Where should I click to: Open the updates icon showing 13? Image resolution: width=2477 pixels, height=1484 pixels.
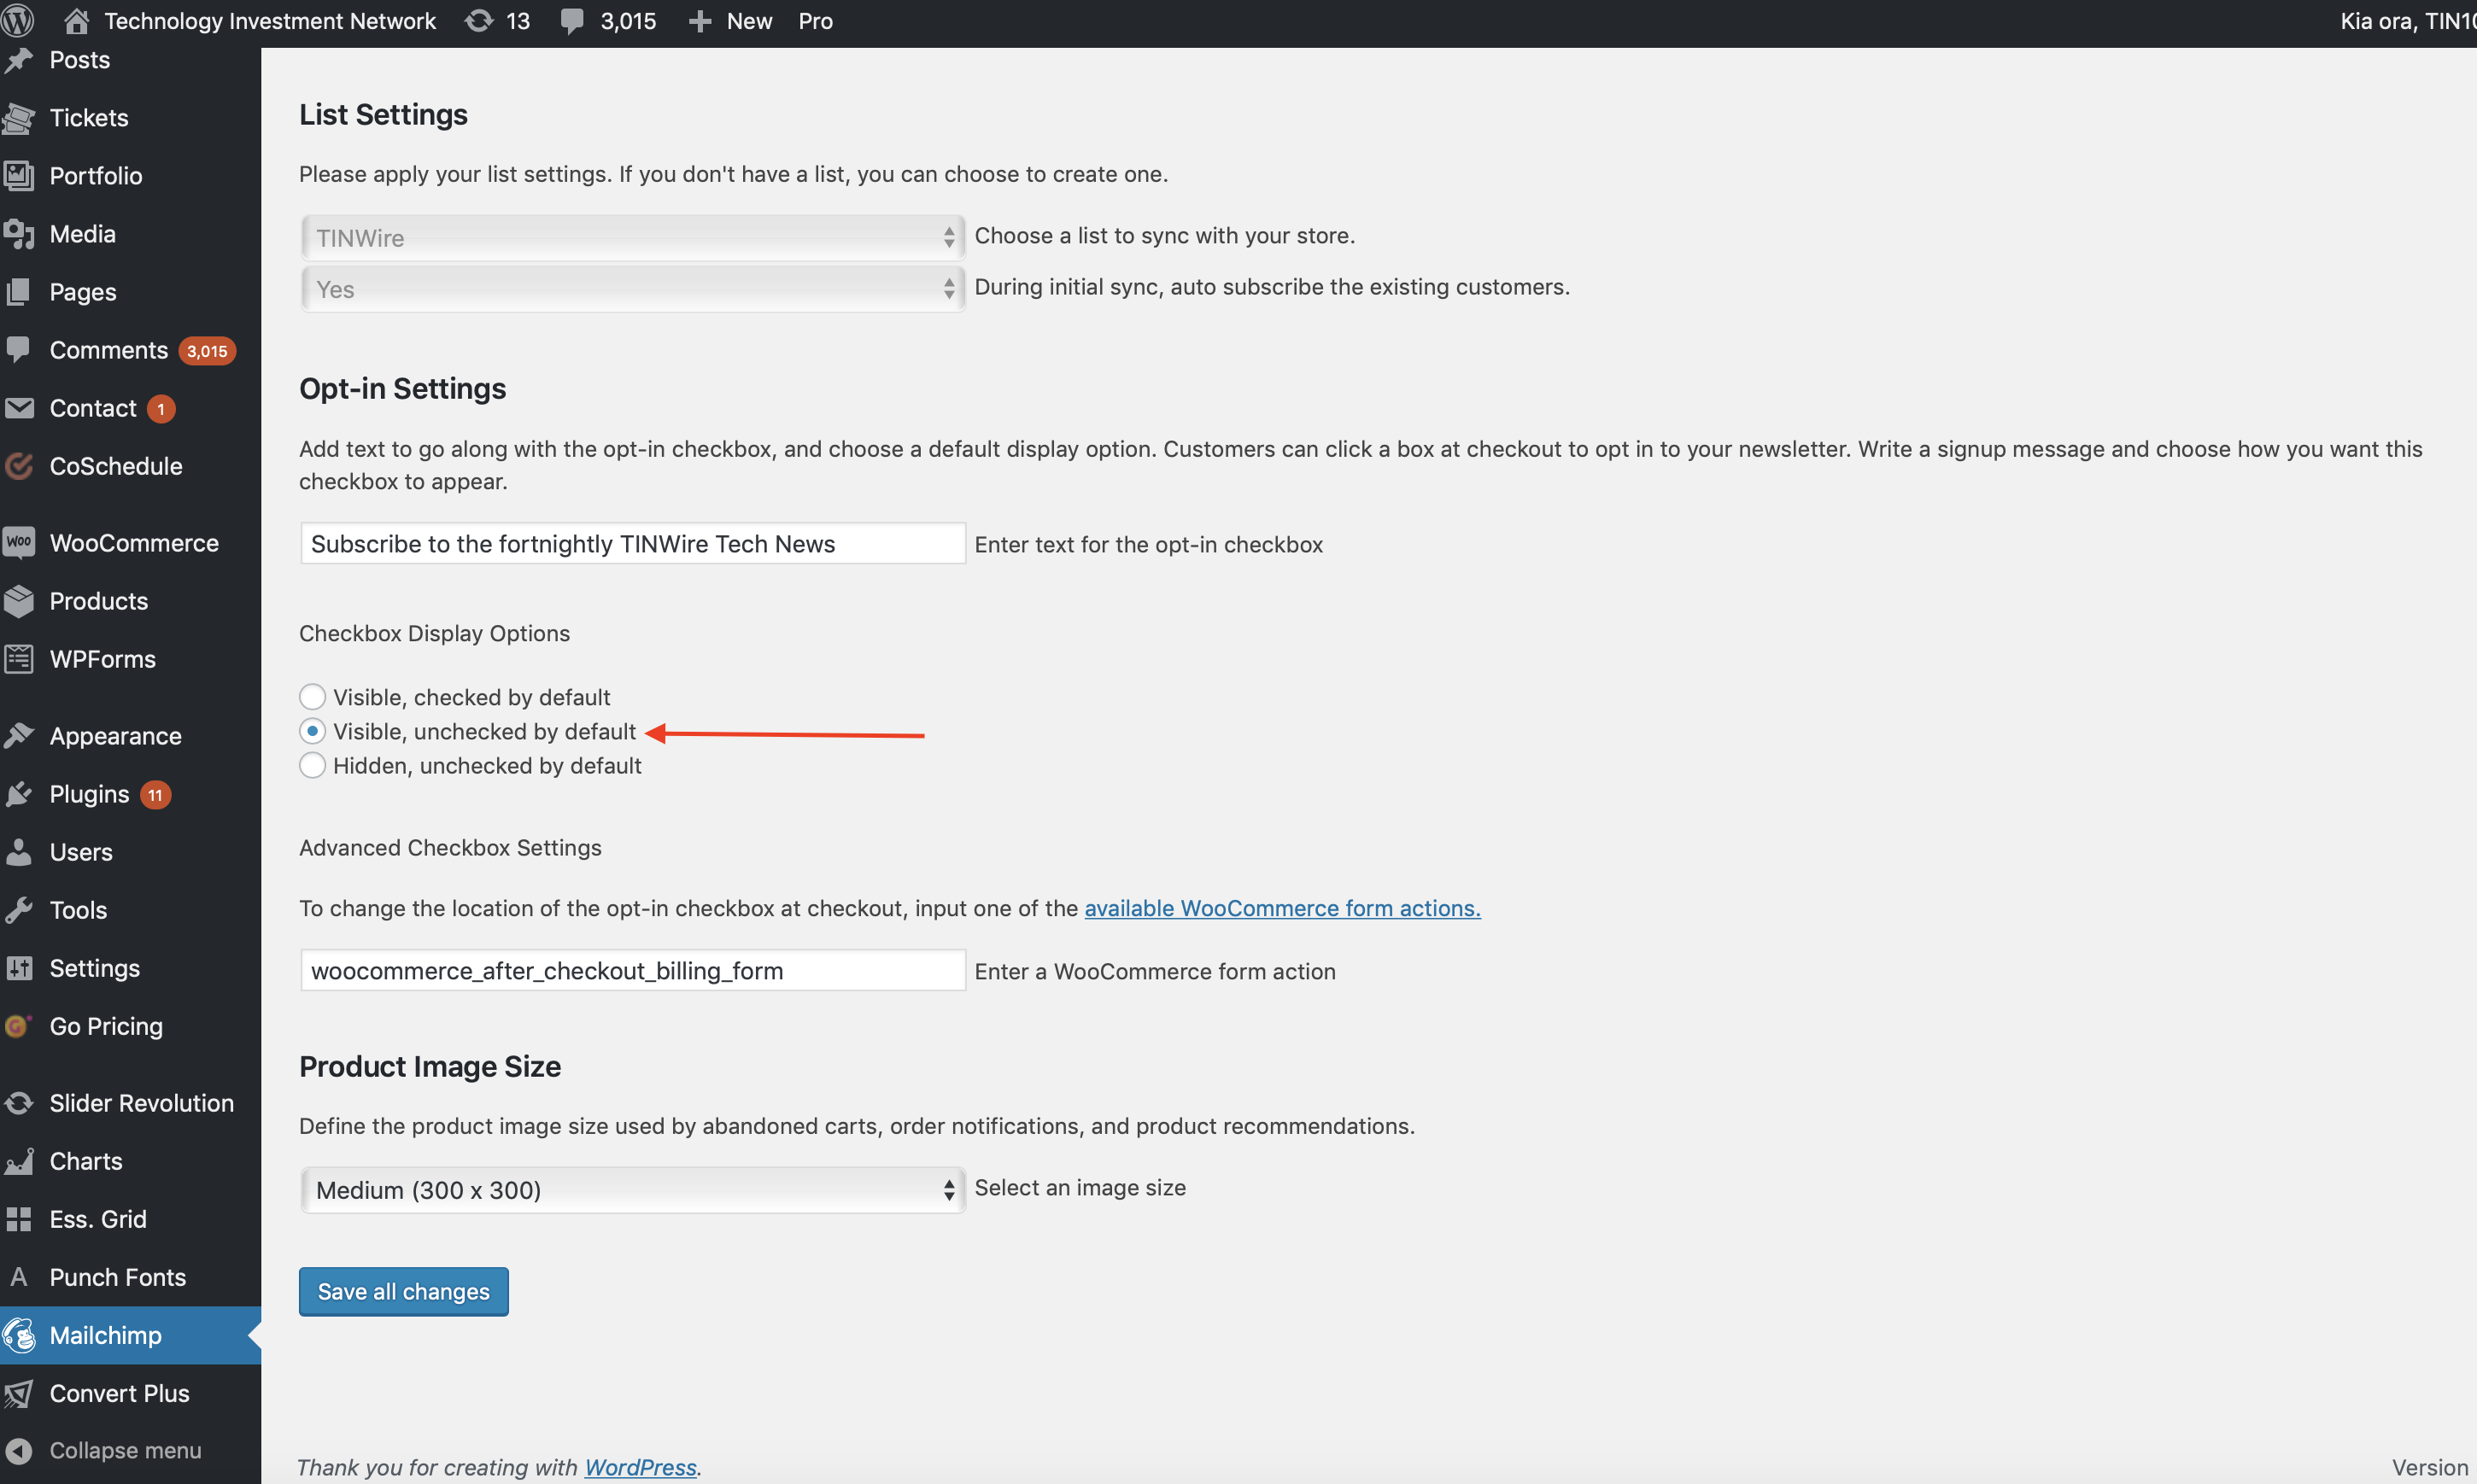coord(480,20)
